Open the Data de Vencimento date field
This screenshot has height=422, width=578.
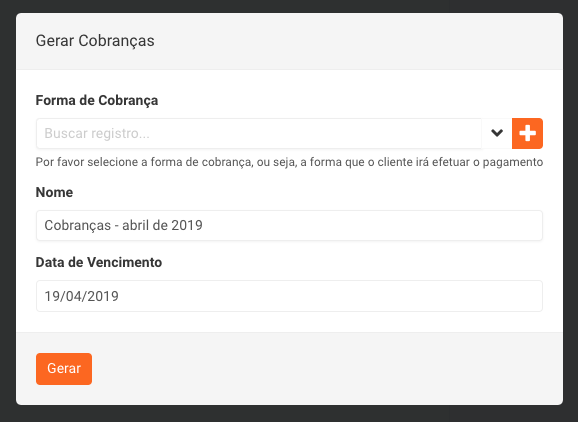coord(289,296)
